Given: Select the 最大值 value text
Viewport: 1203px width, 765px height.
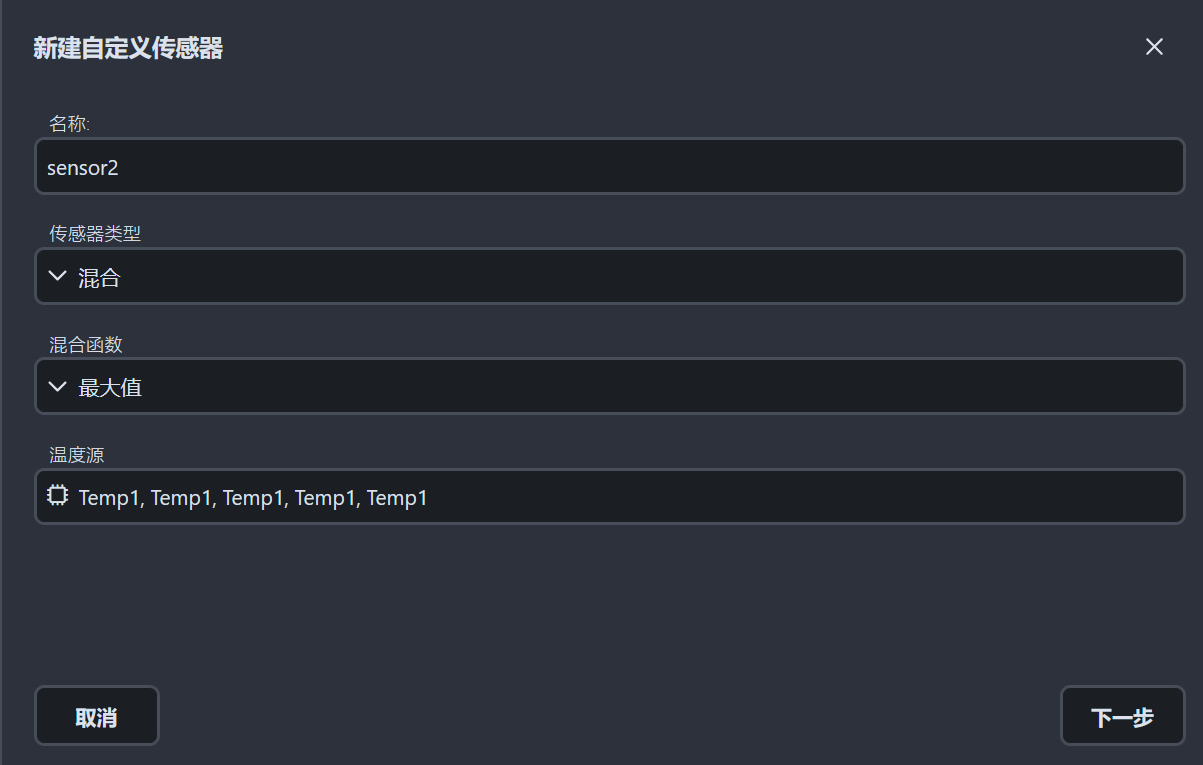Looking at the screenshot, I should click(x=110, y=387).
